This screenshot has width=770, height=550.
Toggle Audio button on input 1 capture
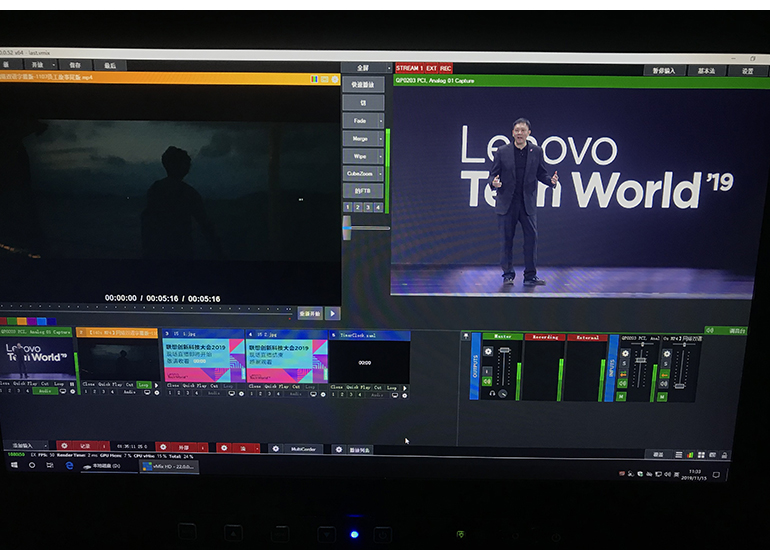(45, 391)
